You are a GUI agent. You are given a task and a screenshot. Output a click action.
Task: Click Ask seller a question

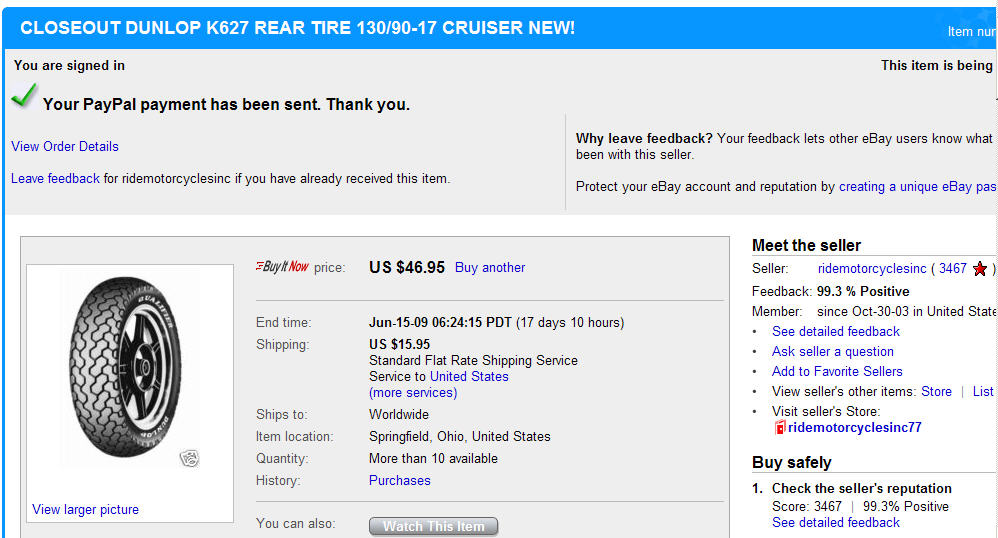(x=833, y=351)
